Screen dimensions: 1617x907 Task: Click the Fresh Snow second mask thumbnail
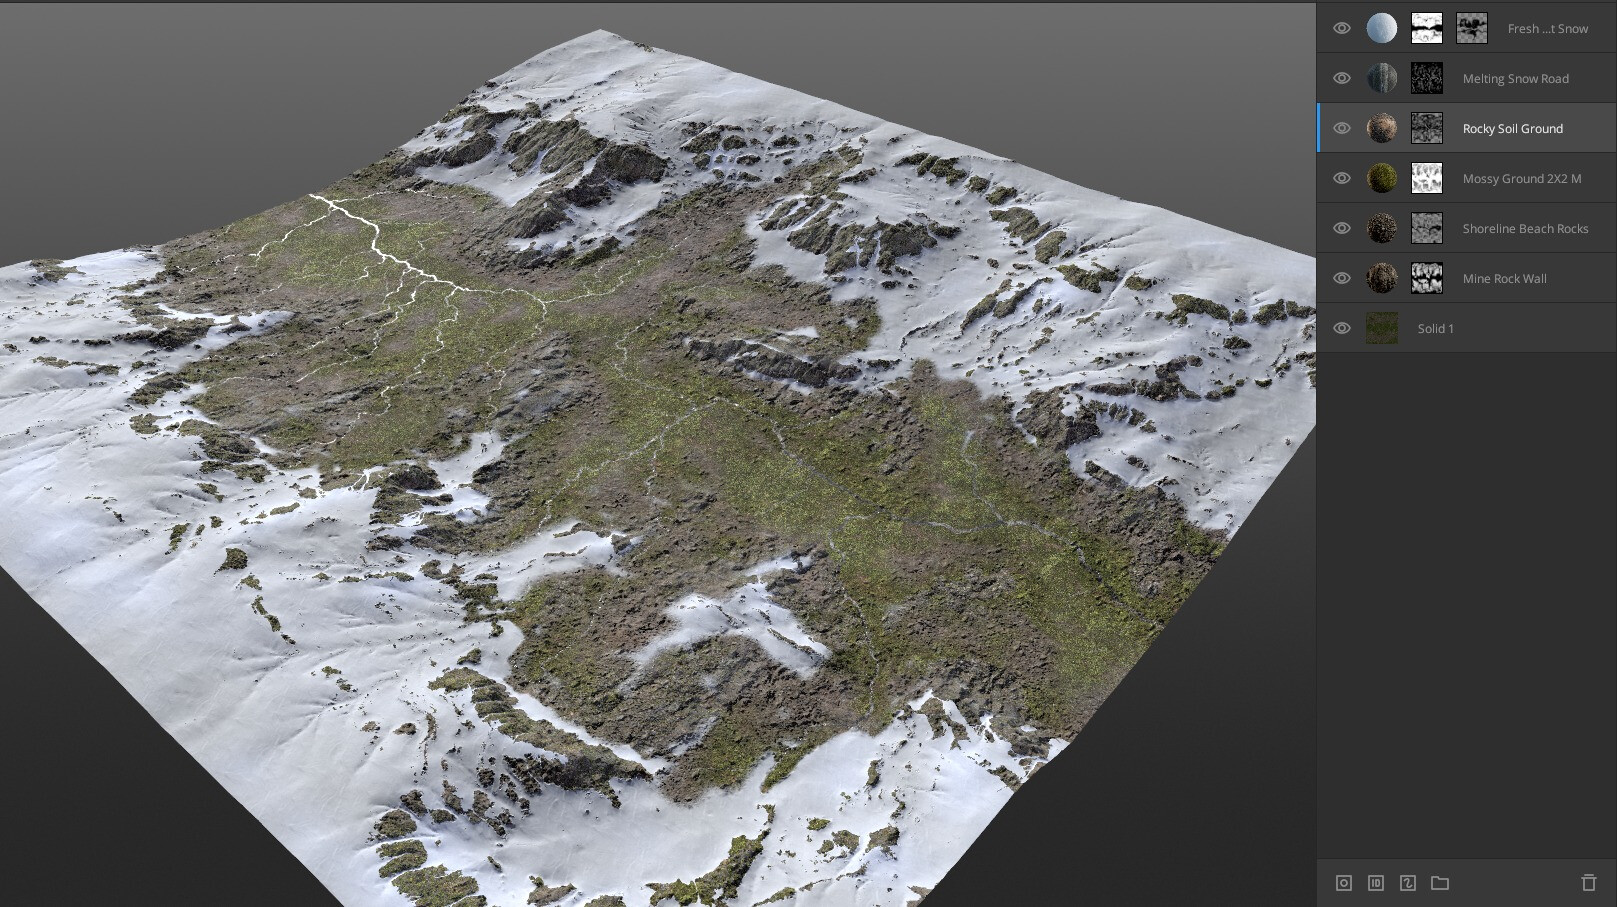click(1471, 28)
